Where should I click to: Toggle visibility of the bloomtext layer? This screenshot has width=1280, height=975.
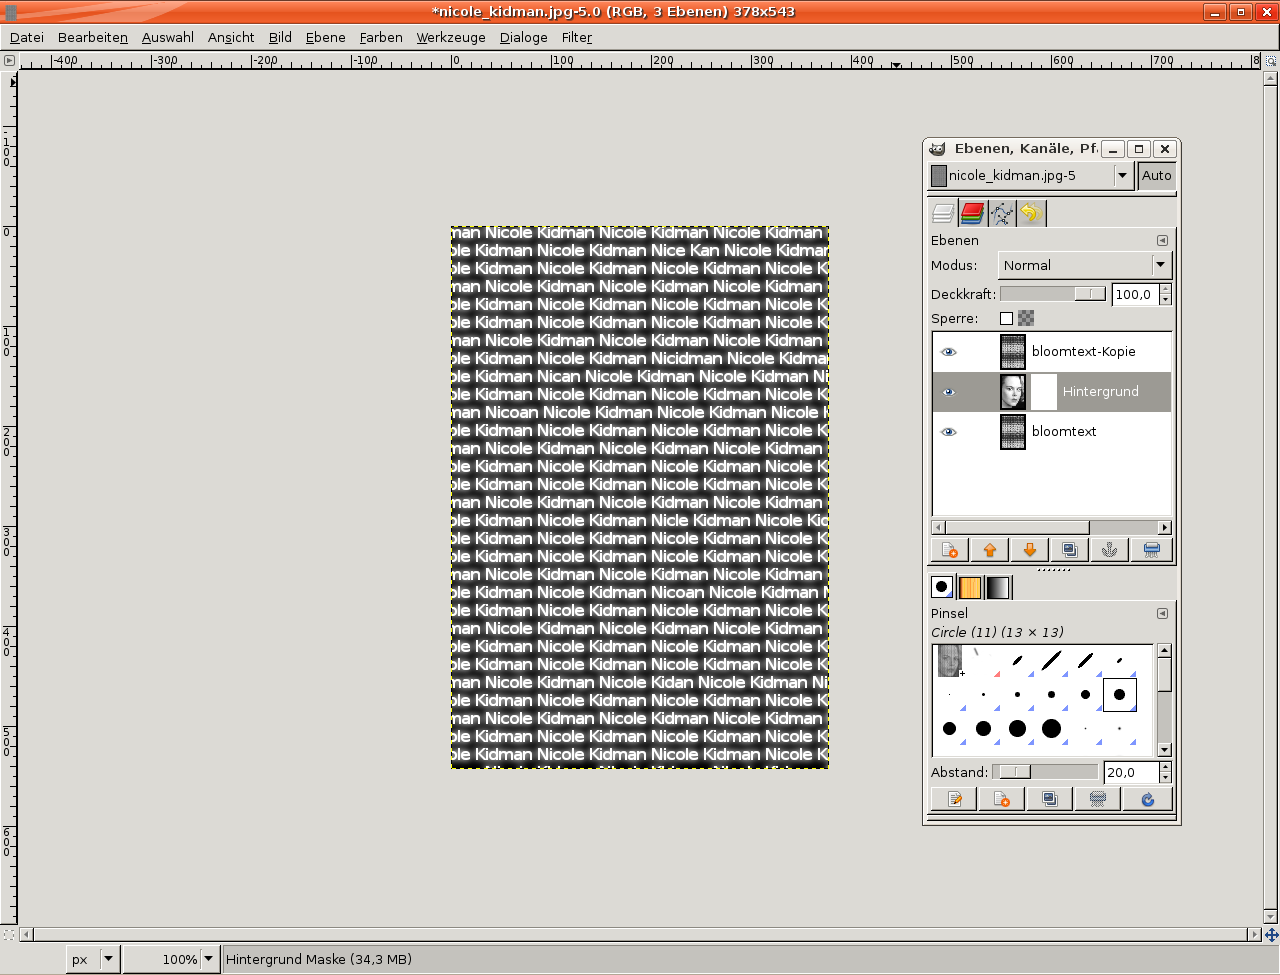[949, 432]
